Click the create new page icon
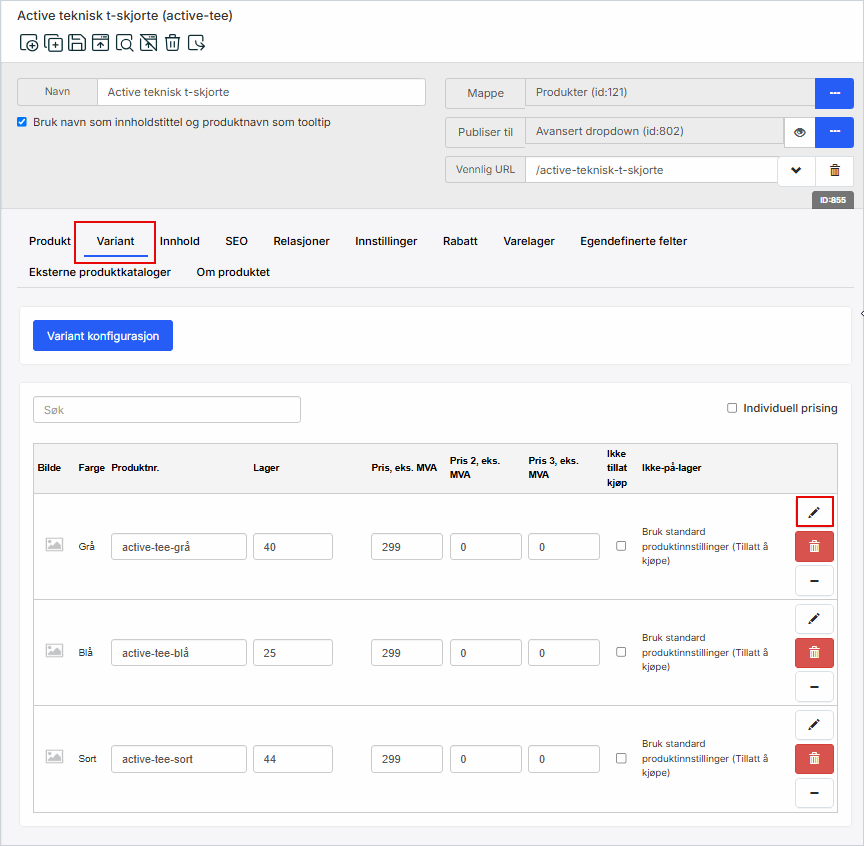 [x=29, y=42]
